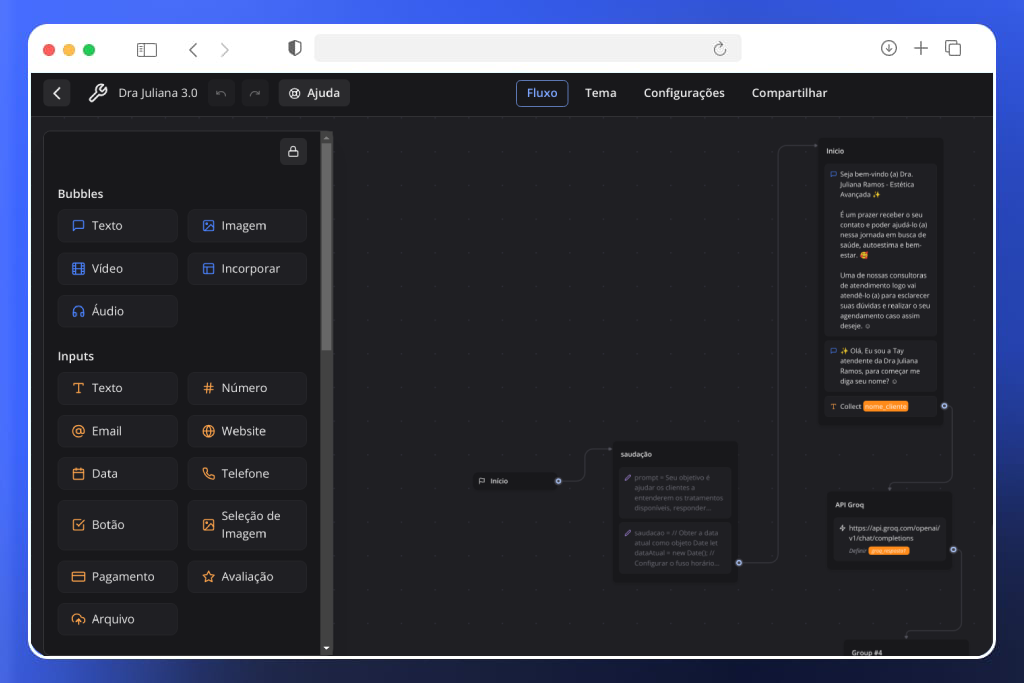
Task: Open a new browser tab with plus
Action: 921,48
